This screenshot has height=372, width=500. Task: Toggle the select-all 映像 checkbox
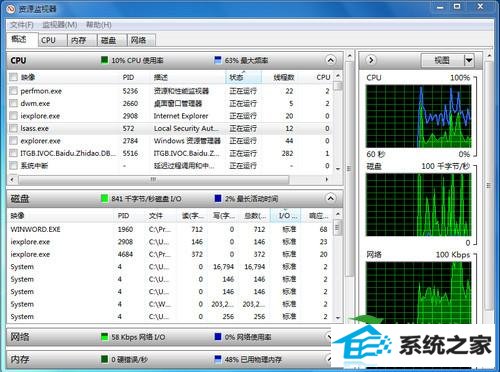[13, 77]
